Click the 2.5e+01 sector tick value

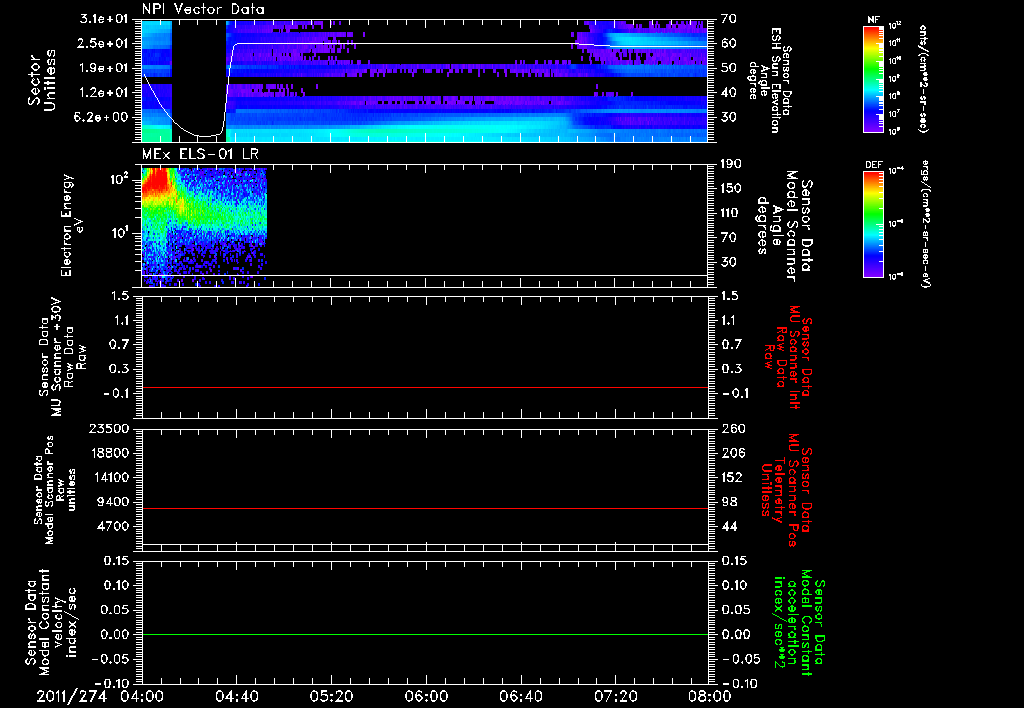coord(101,43)
